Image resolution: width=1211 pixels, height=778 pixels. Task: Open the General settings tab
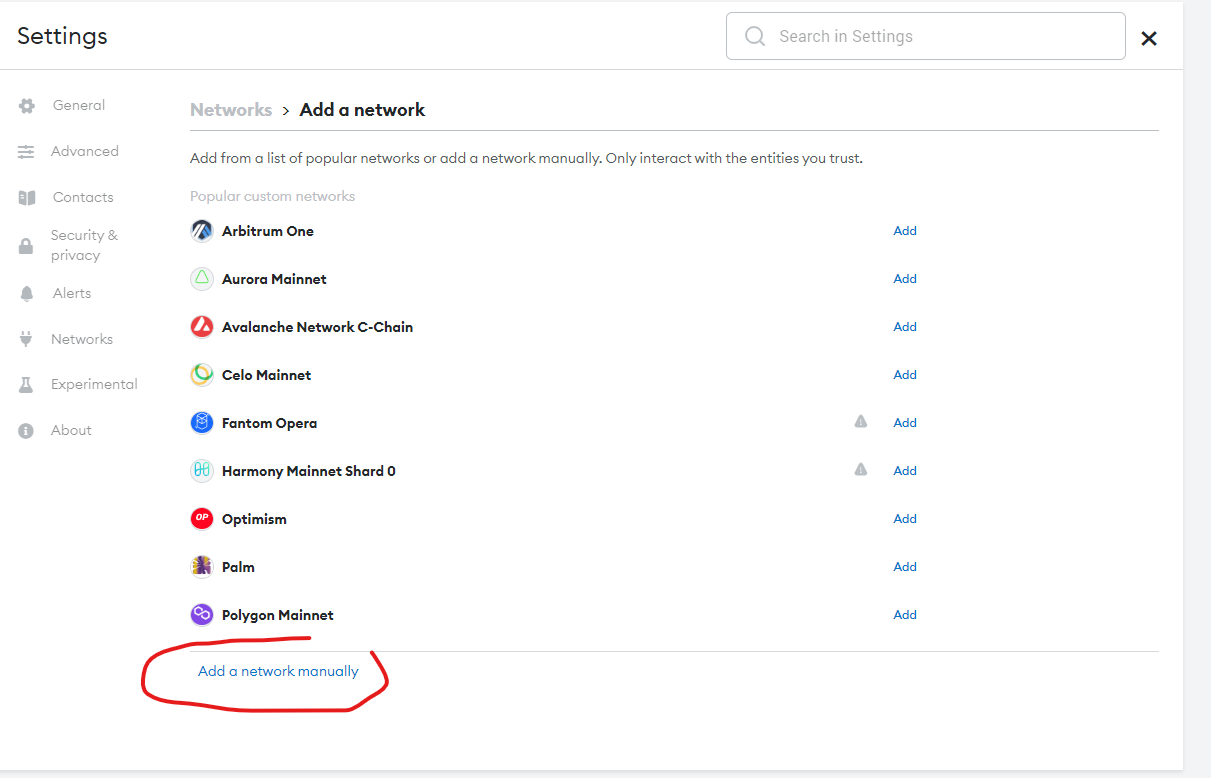point(79,106)
